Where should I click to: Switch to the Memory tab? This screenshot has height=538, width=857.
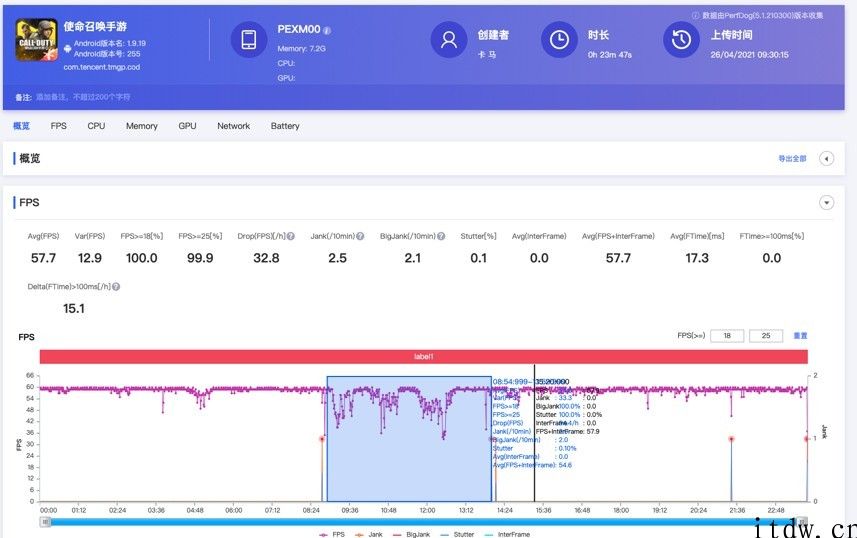(142, 126)
